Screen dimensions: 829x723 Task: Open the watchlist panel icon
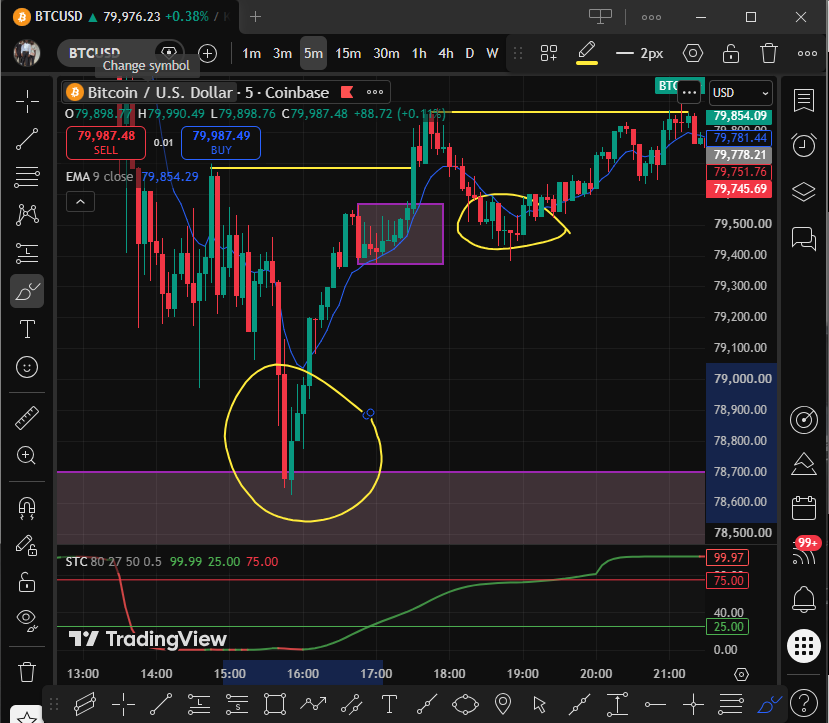point(804,100)
